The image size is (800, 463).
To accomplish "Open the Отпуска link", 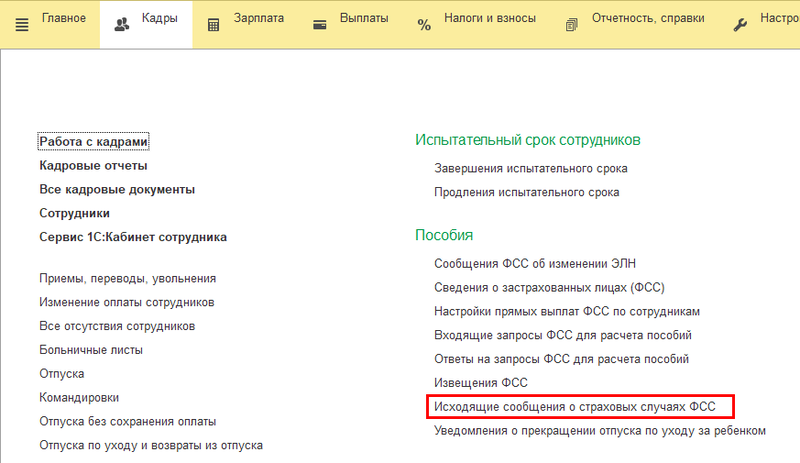I will 62,374.
